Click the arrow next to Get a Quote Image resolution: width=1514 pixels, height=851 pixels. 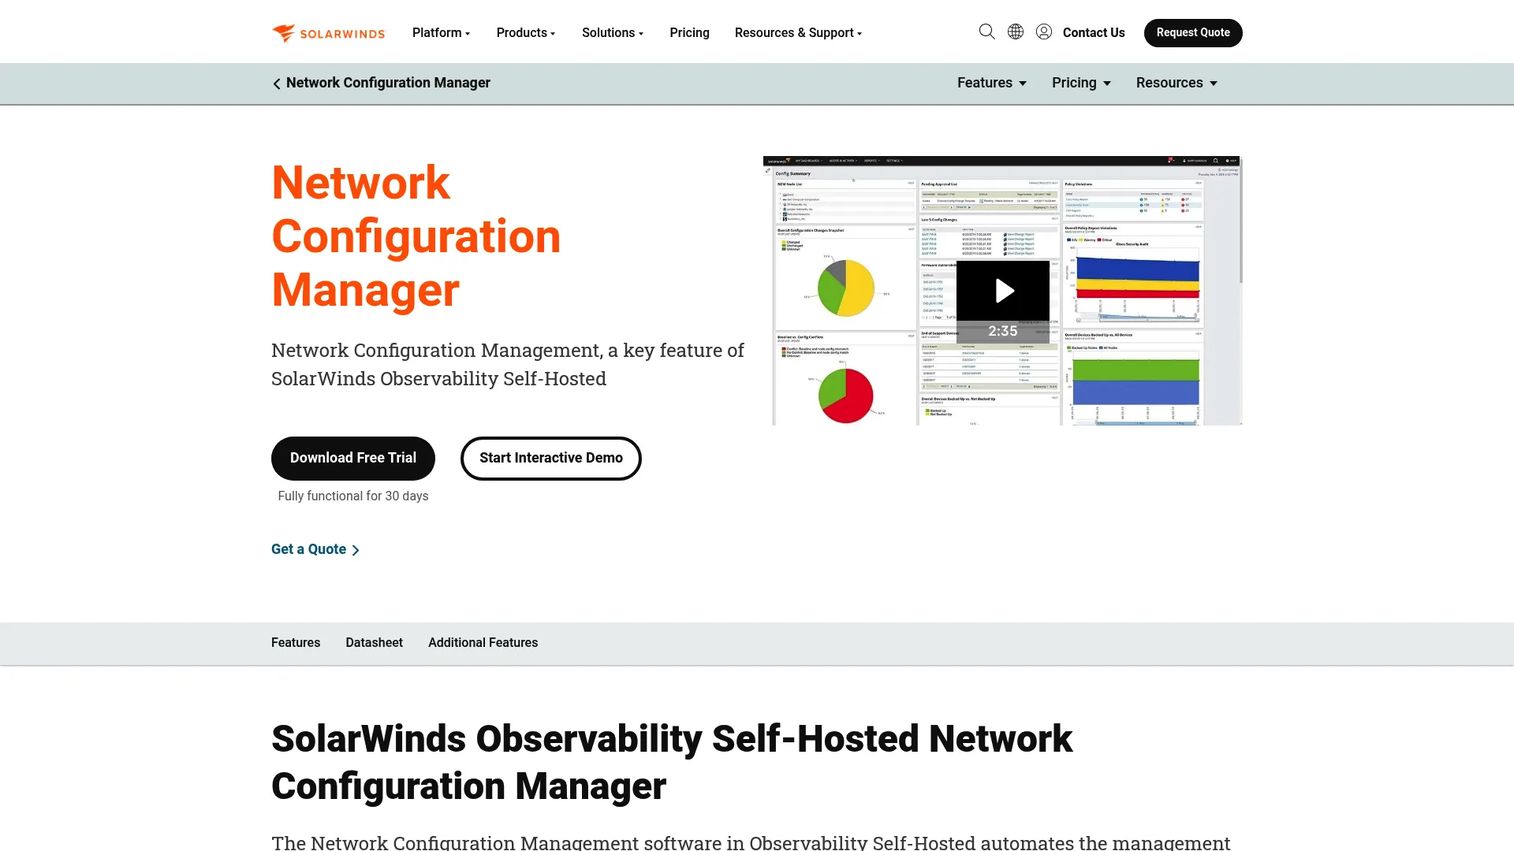coord(355,550)
